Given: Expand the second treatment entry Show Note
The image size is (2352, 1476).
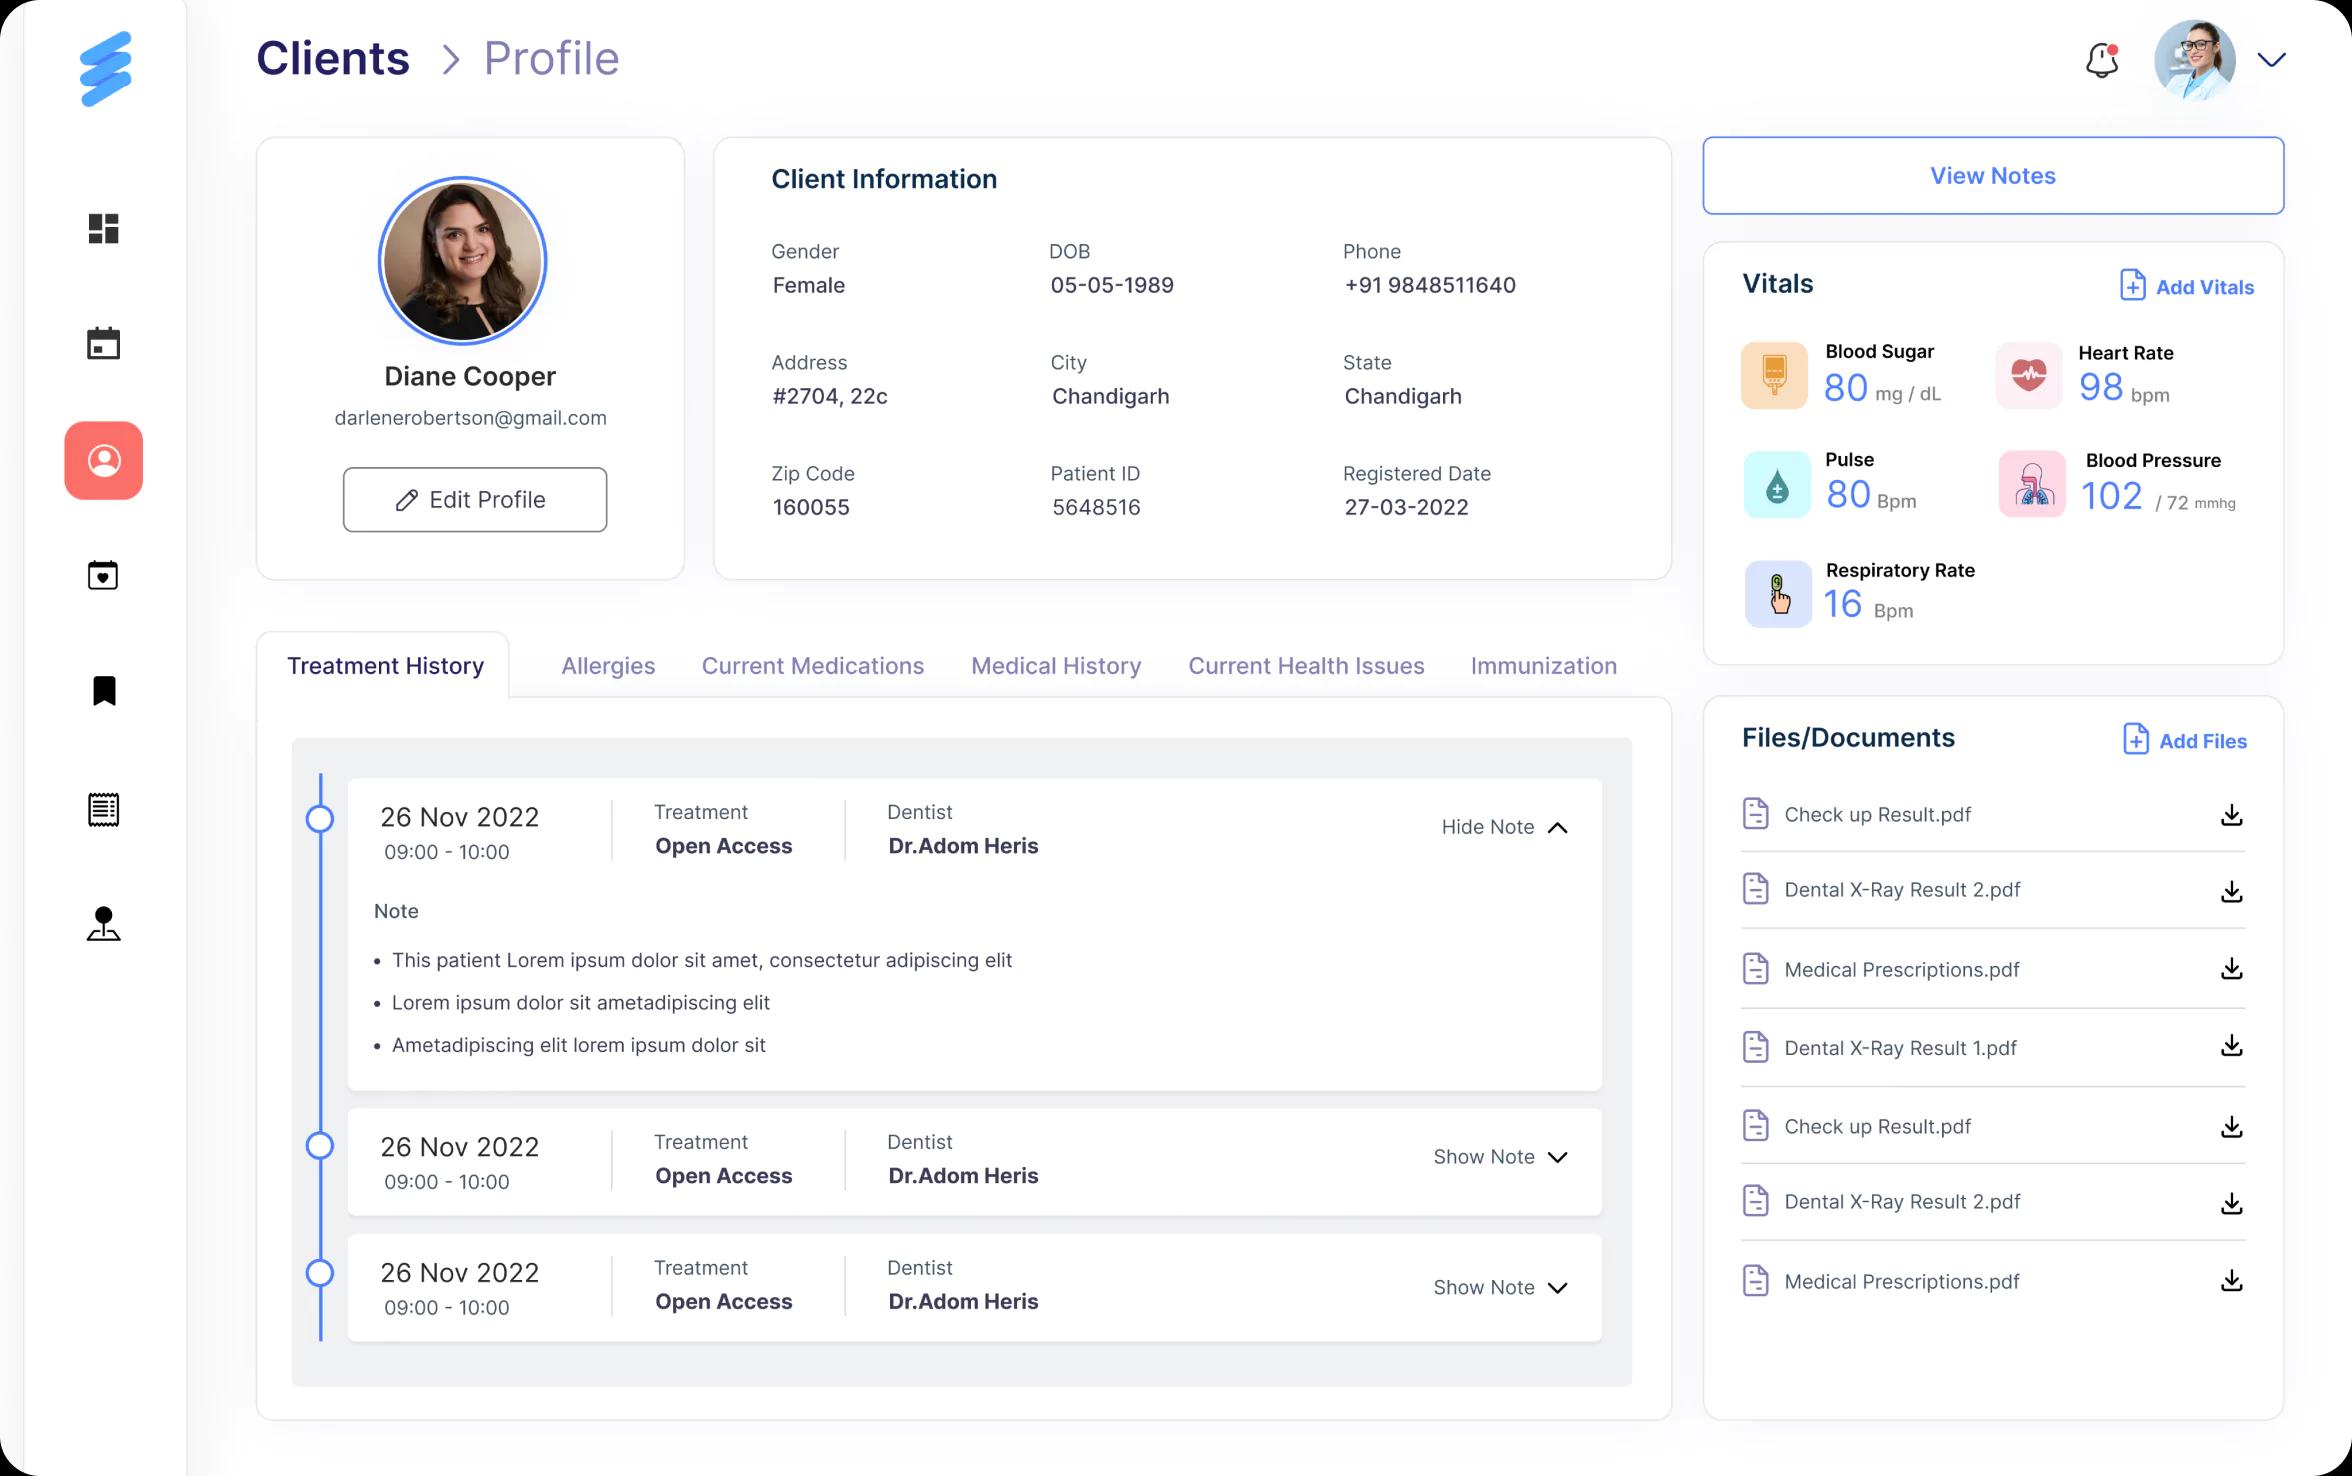Looking at the screenshot, I should (x=1500, y=1156).
